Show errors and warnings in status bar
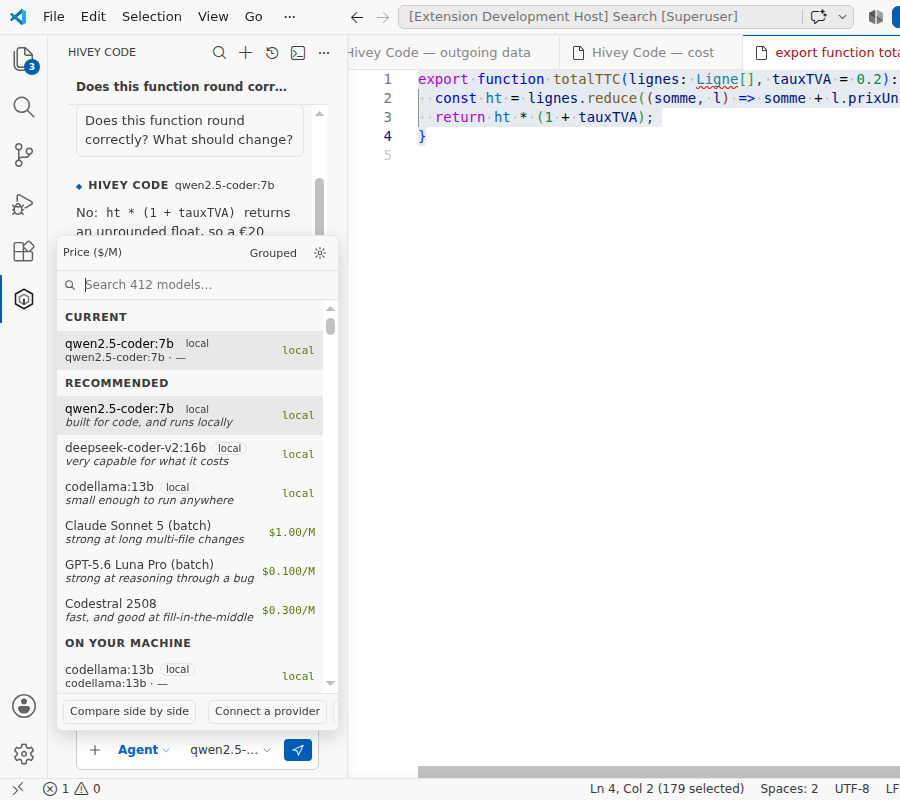The image size is (900, 800). (72, 789)
